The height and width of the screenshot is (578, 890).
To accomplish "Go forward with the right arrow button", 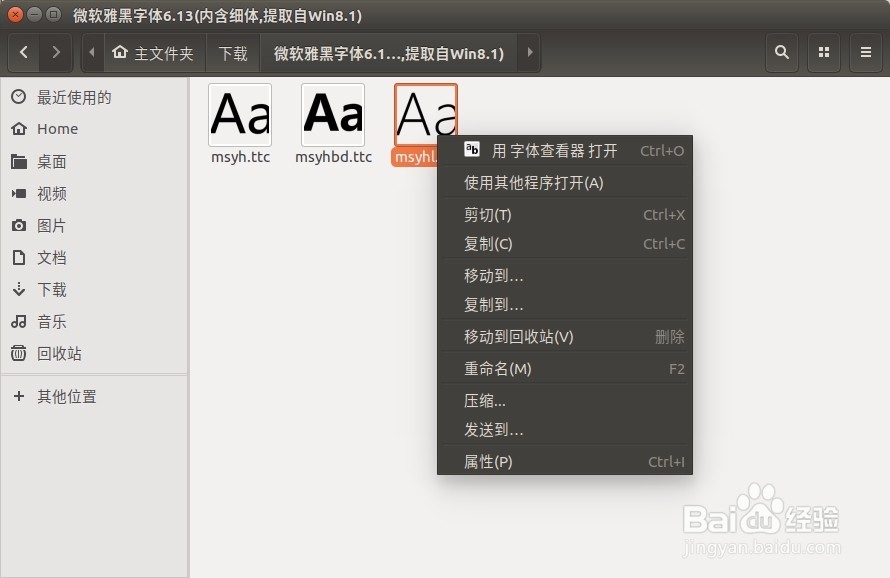I will tap(56, 53).
